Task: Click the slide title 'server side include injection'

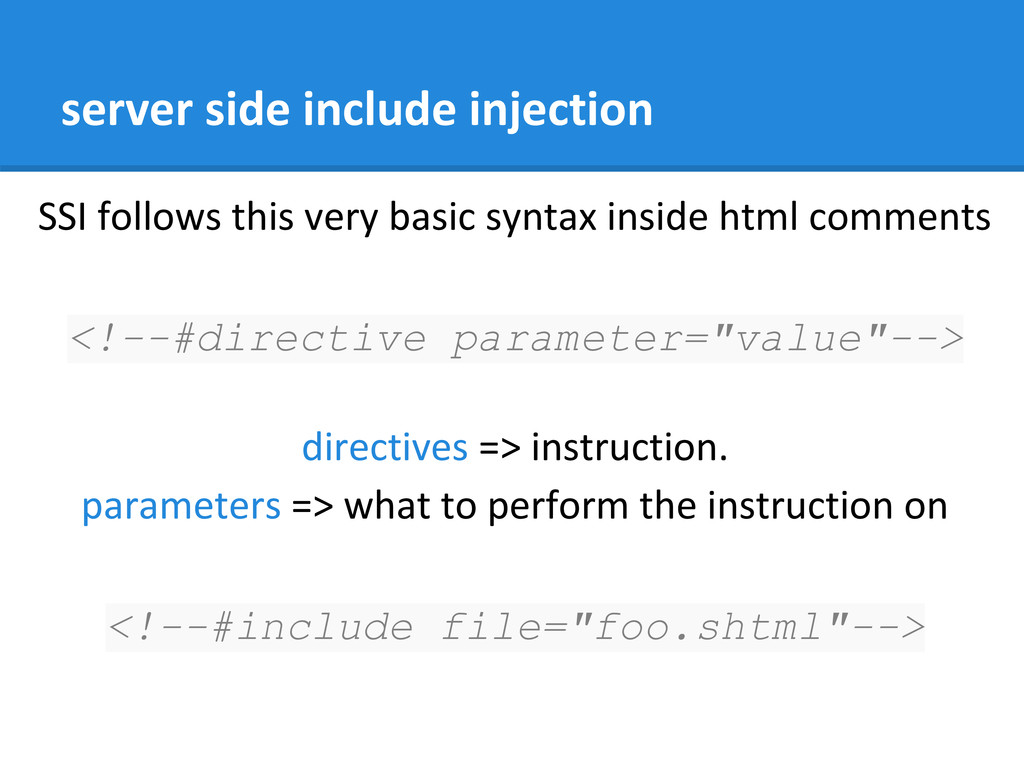Action: pyautogui.click(x=357, y=110)
